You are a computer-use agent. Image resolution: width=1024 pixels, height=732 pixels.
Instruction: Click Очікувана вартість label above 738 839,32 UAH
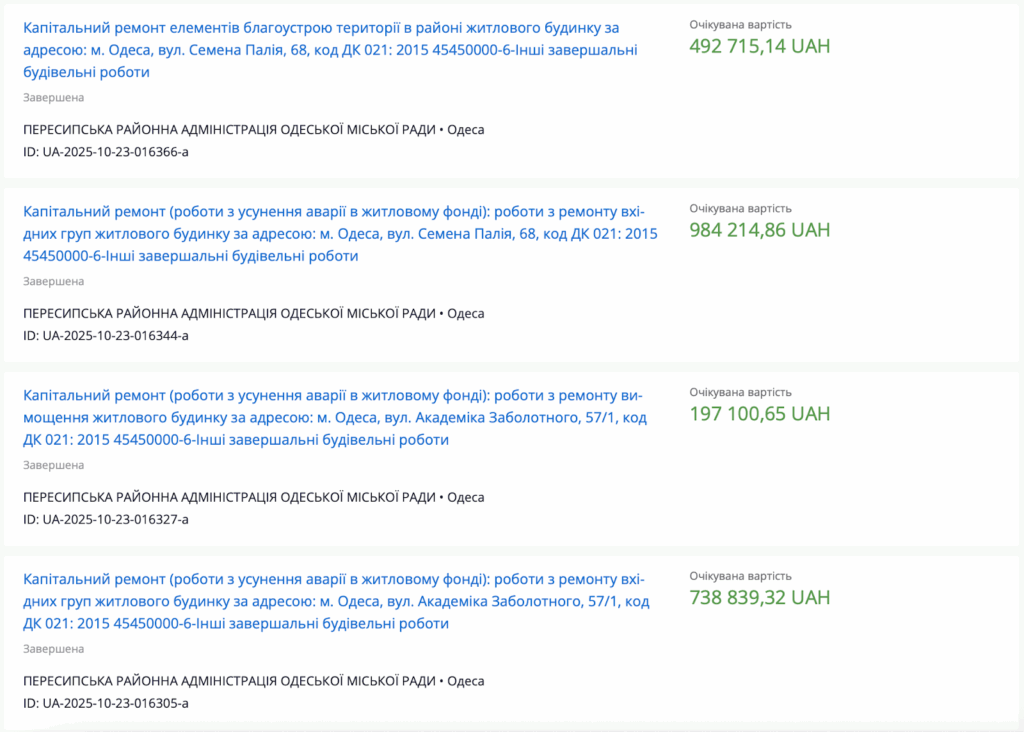pyautogui.click(x=740, y=576)
